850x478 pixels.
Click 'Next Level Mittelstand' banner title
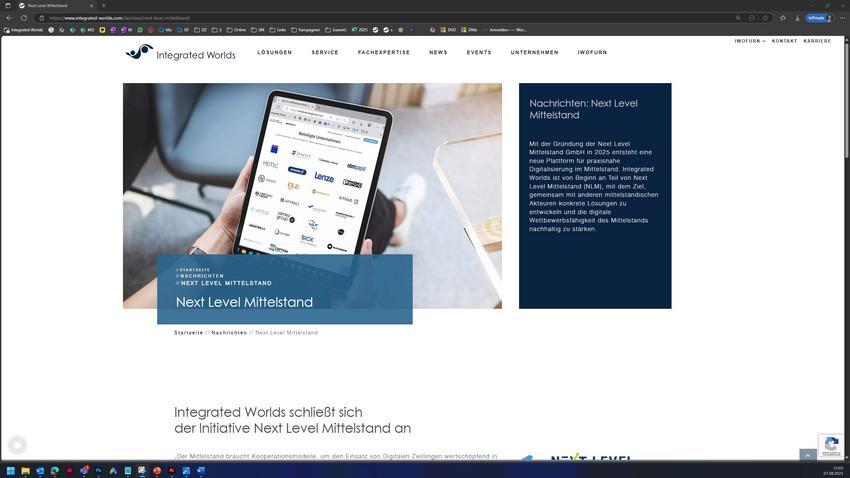tap(244, 302)
